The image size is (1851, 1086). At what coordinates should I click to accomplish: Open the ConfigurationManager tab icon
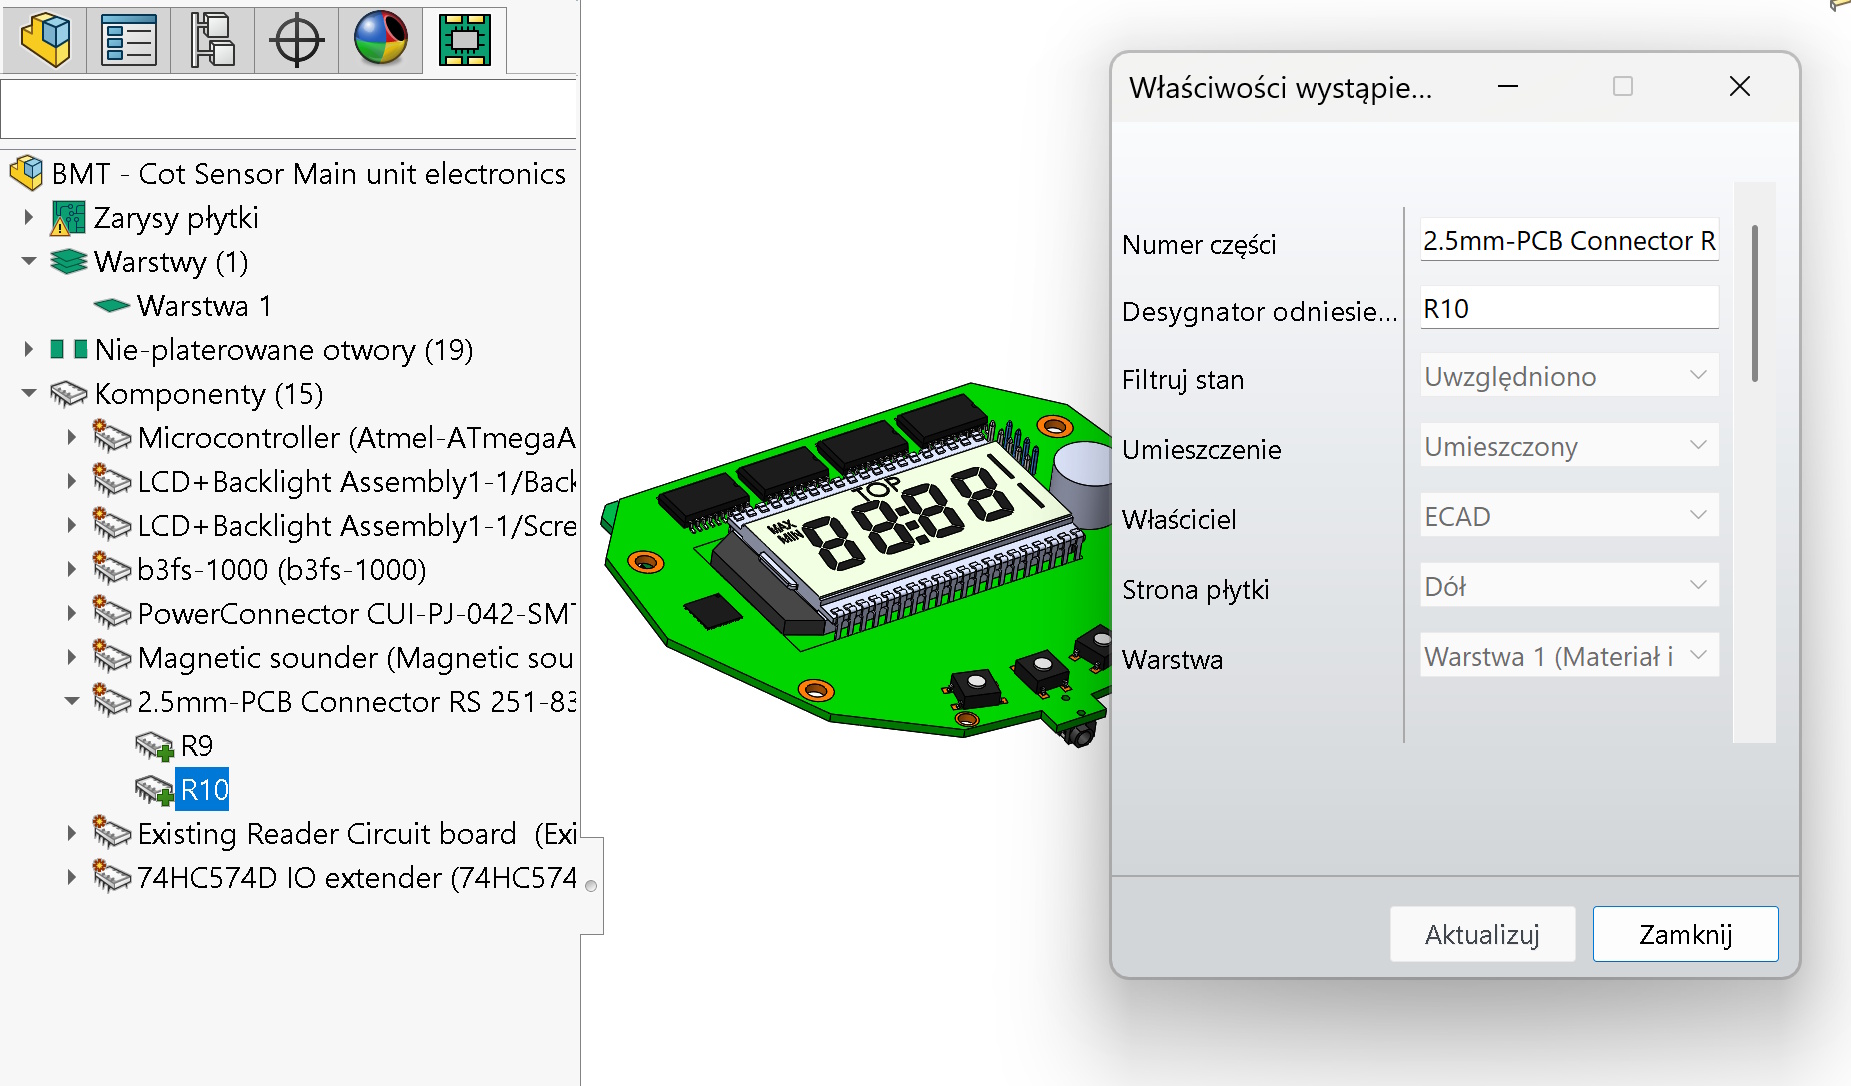point(212,41)
